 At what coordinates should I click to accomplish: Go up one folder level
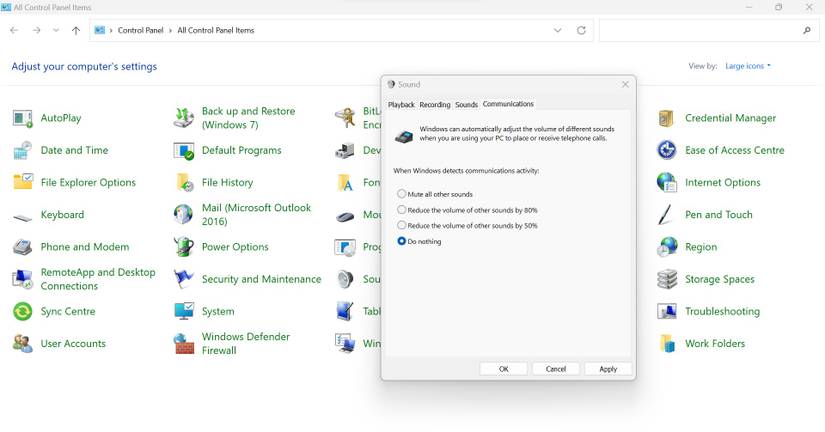pyautogui.click(x=76, y=31)
